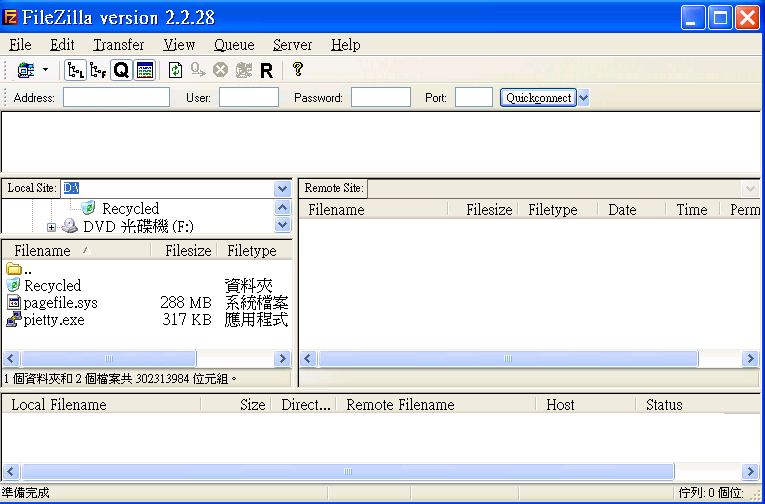Click queue Remote Filename column header

click(435, 404)
